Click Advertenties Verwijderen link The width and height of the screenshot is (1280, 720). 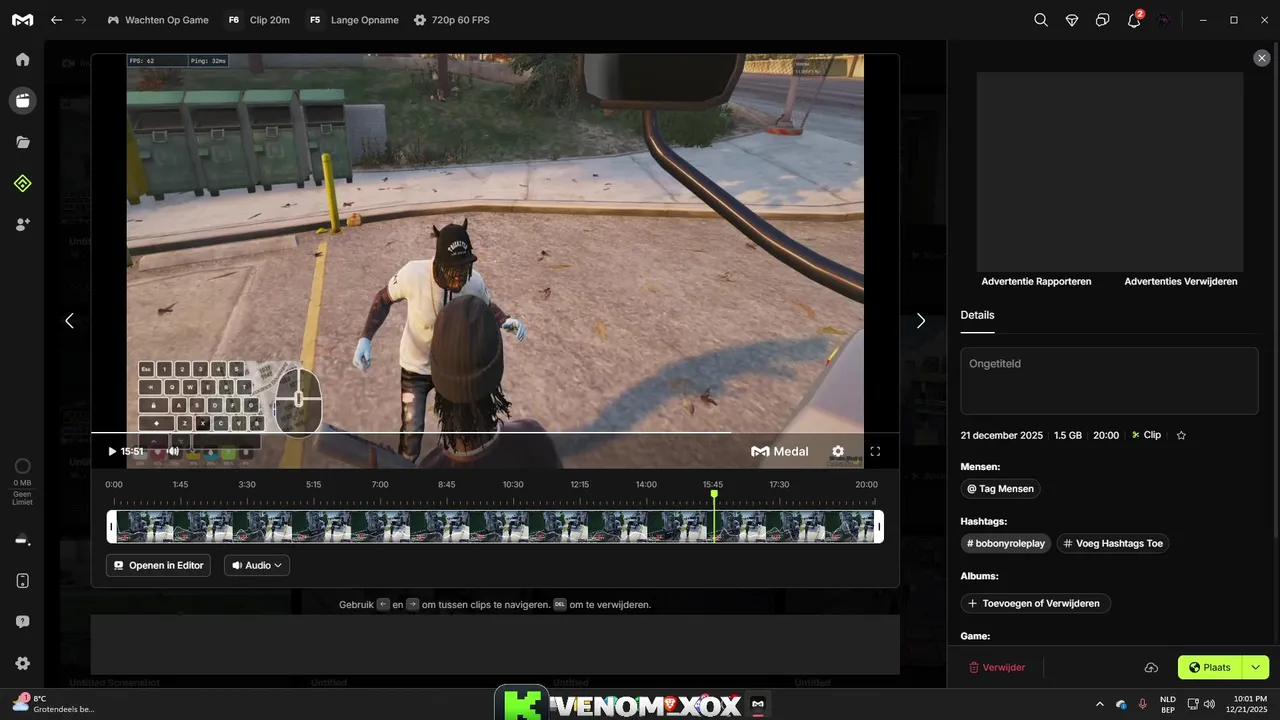[x=1180, y=282]
